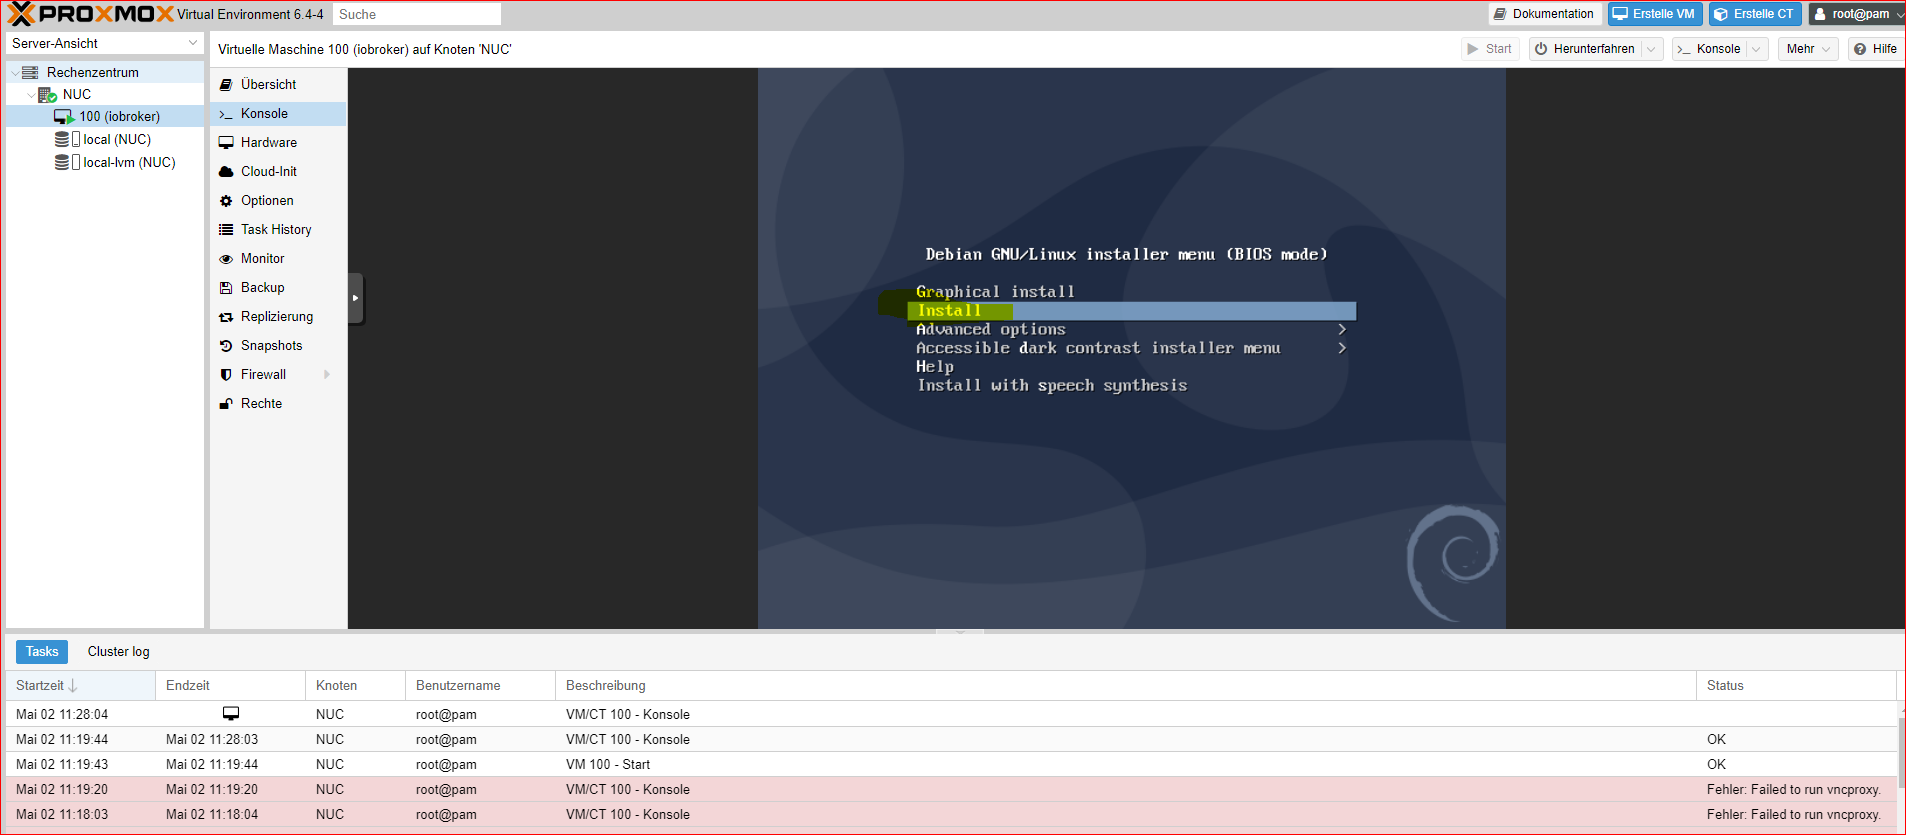Open the Übersicht section
1906x835 pixels.
(x=278, y=85)
